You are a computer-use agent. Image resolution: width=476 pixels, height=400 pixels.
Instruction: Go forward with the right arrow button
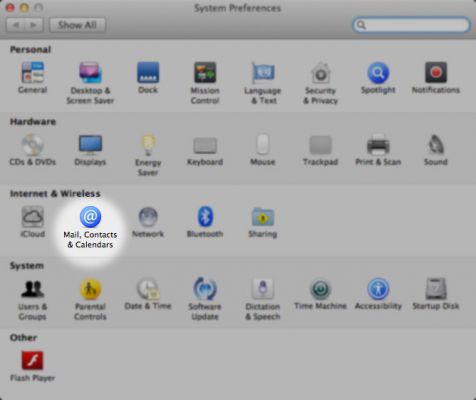click(x=33, y=25)
